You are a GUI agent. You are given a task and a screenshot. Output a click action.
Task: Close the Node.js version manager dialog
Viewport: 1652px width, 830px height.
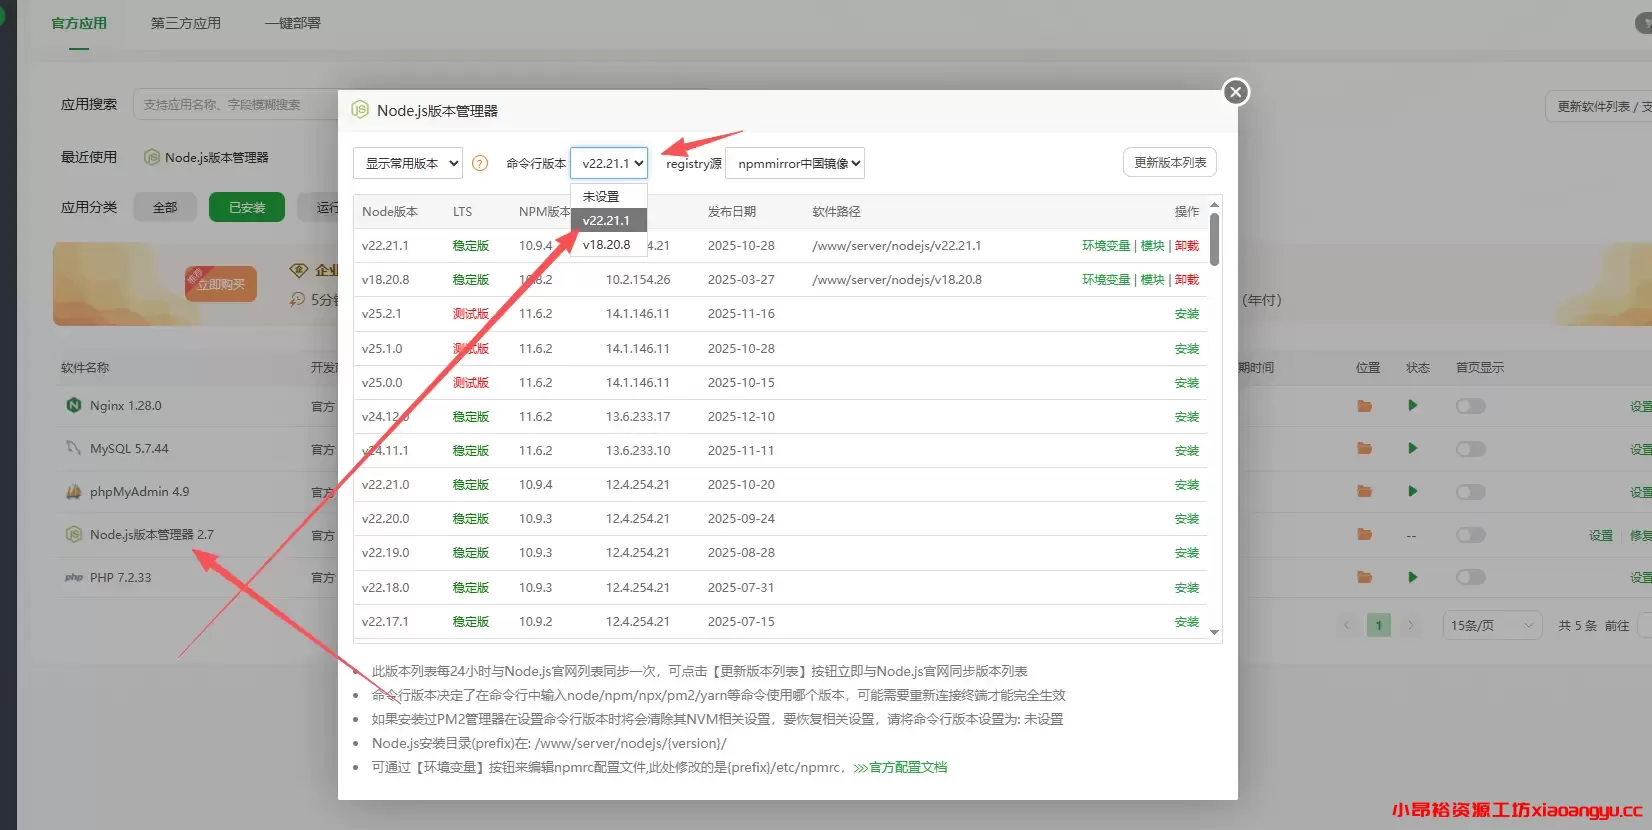pos(1236,92)
